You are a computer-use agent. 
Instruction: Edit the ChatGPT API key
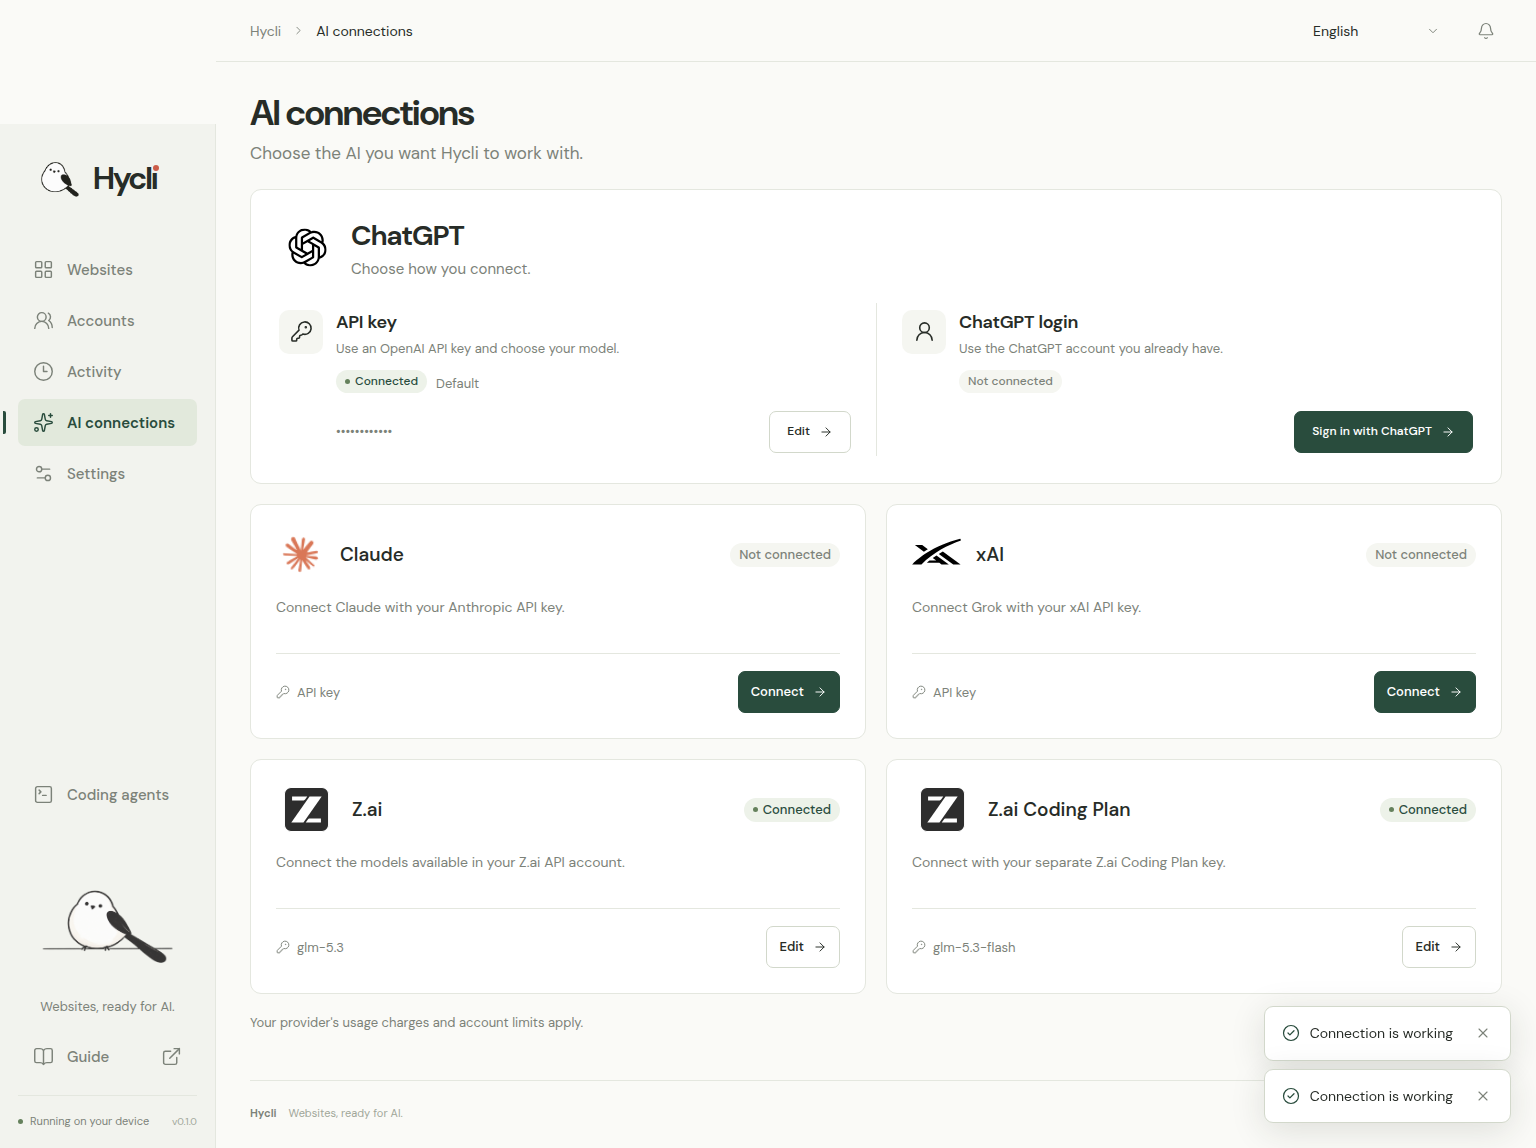point(810,432)
